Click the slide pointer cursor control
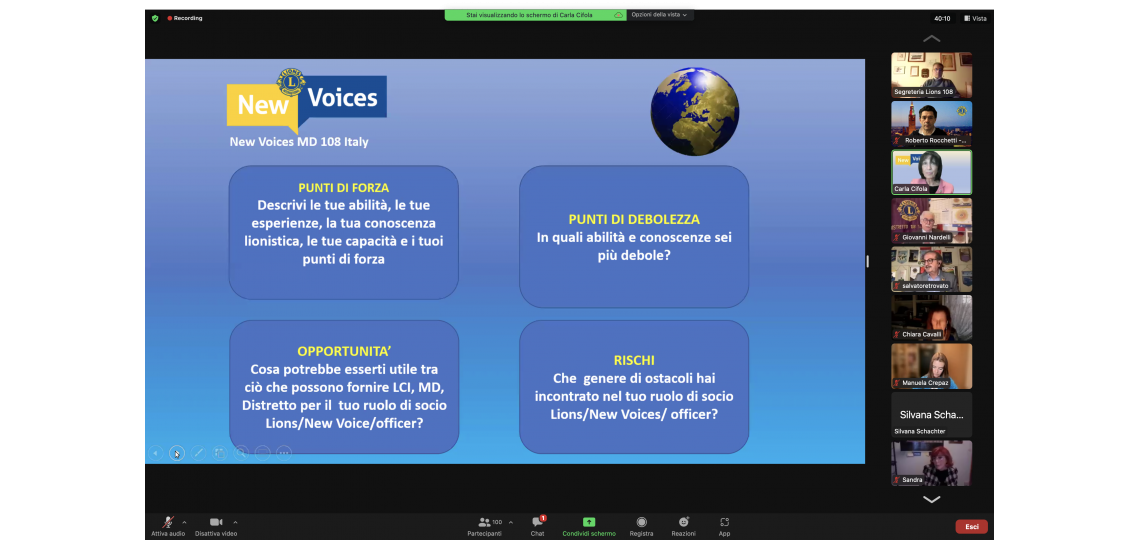 click(177, 453)
